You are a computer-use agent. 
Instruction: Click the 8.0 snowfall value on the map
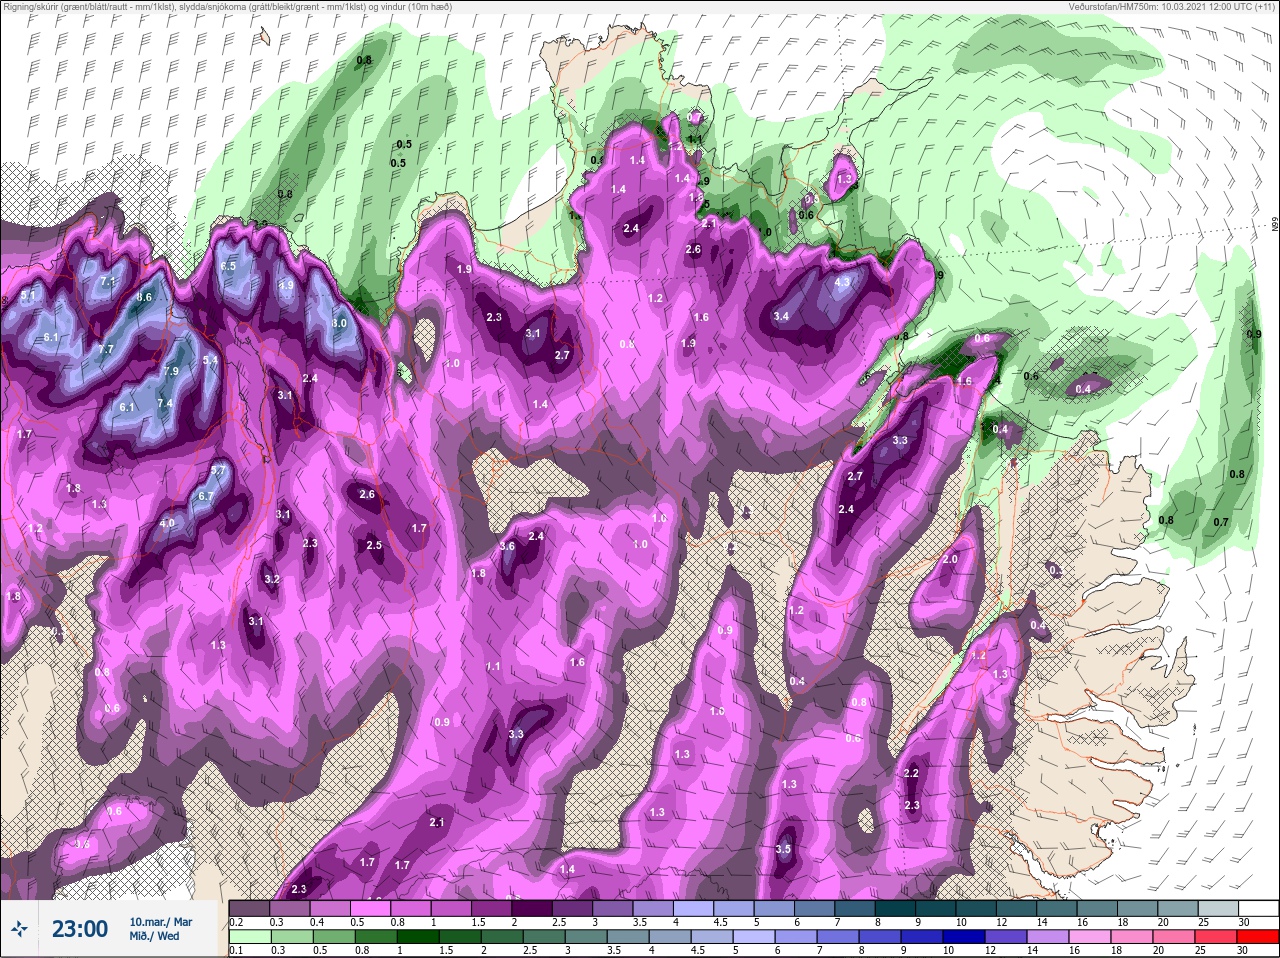coord(339,323)
